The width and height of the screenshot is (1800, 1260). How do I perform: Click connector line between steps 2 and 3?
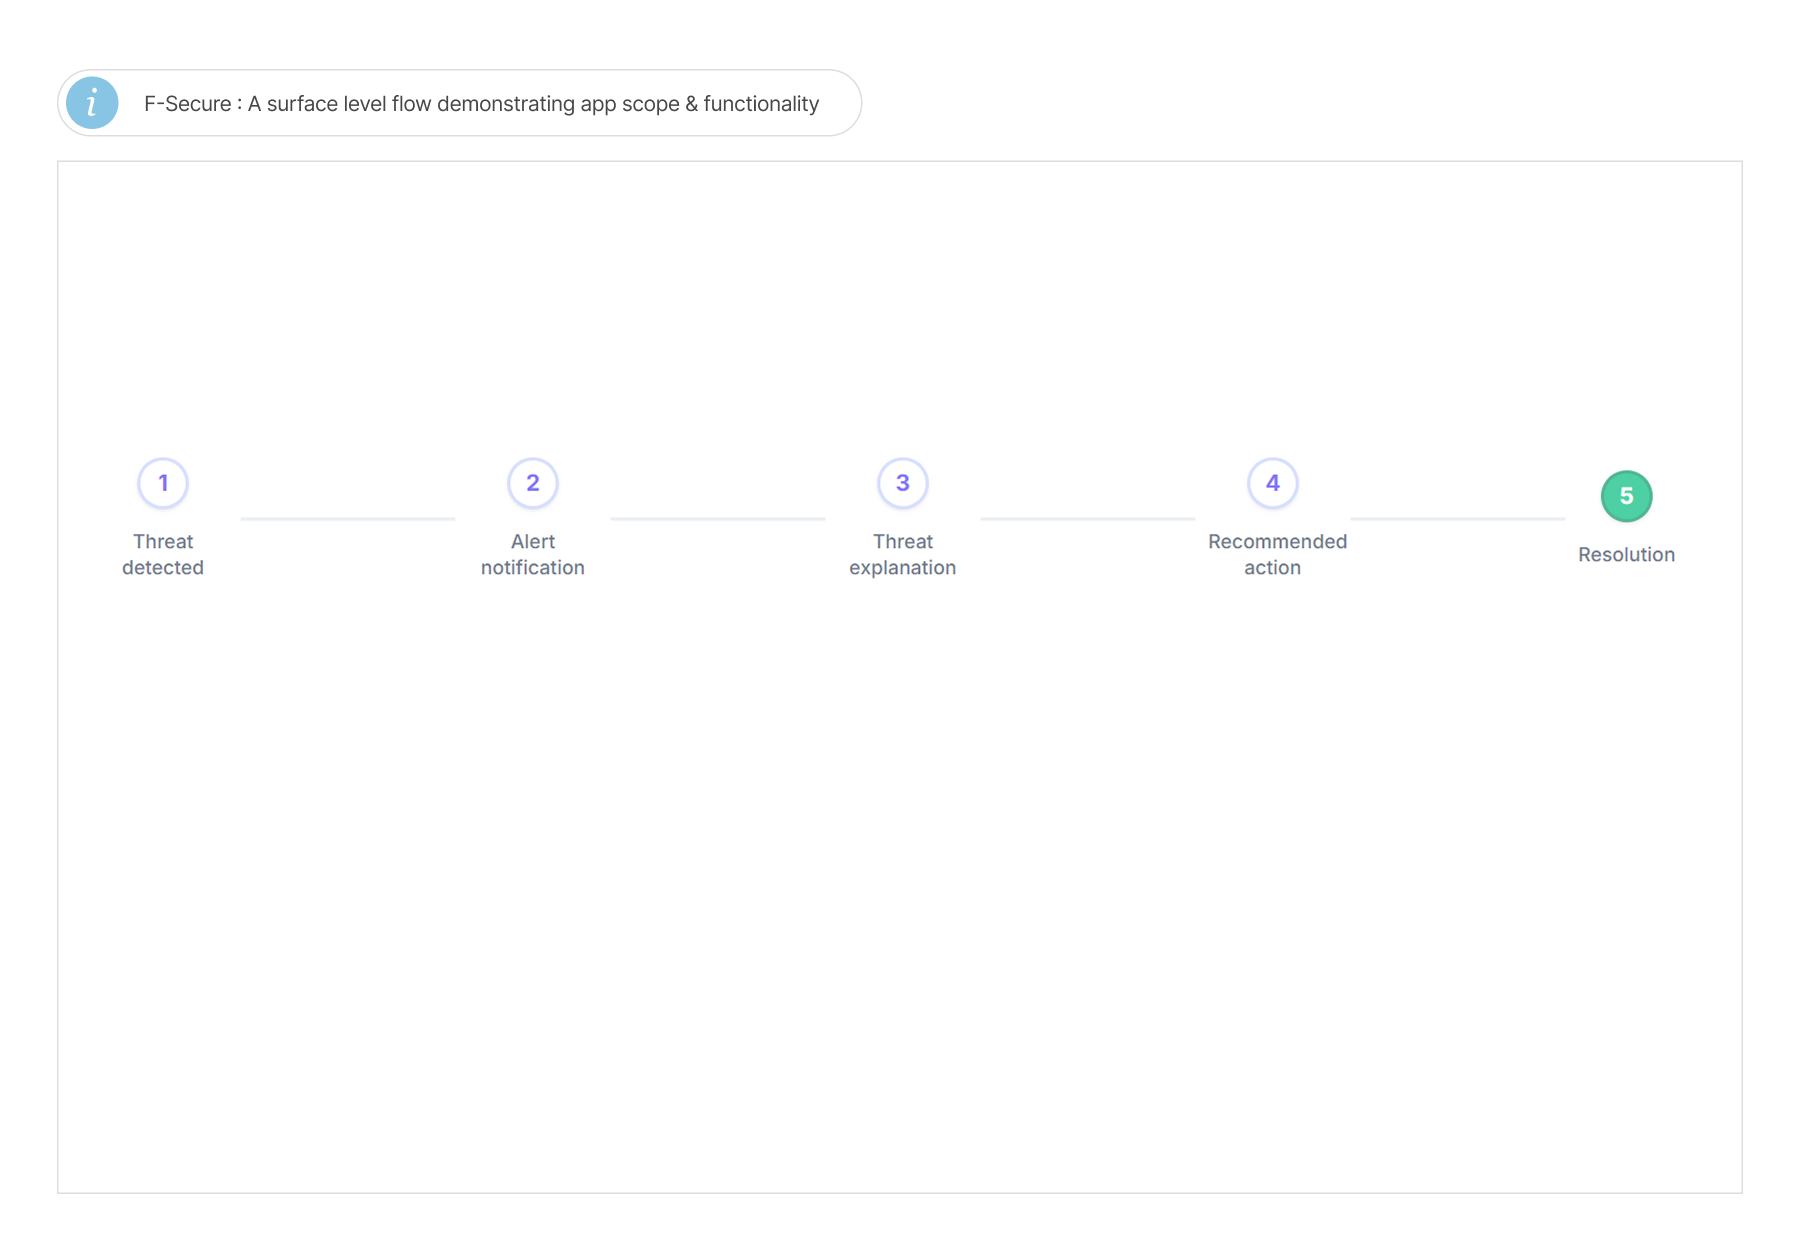point(718,519)
